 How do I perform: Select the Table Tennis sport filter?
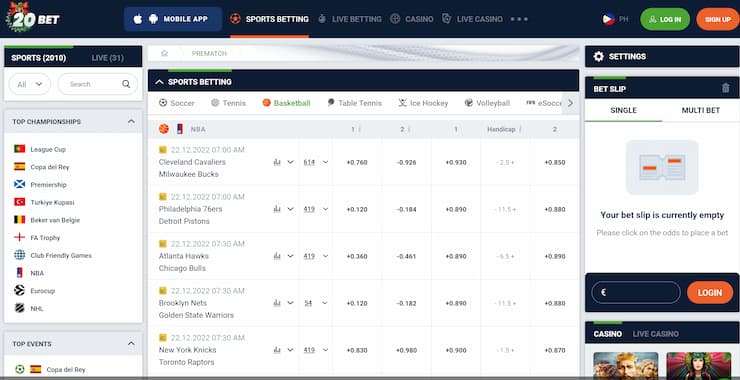[x=354, y=103]
